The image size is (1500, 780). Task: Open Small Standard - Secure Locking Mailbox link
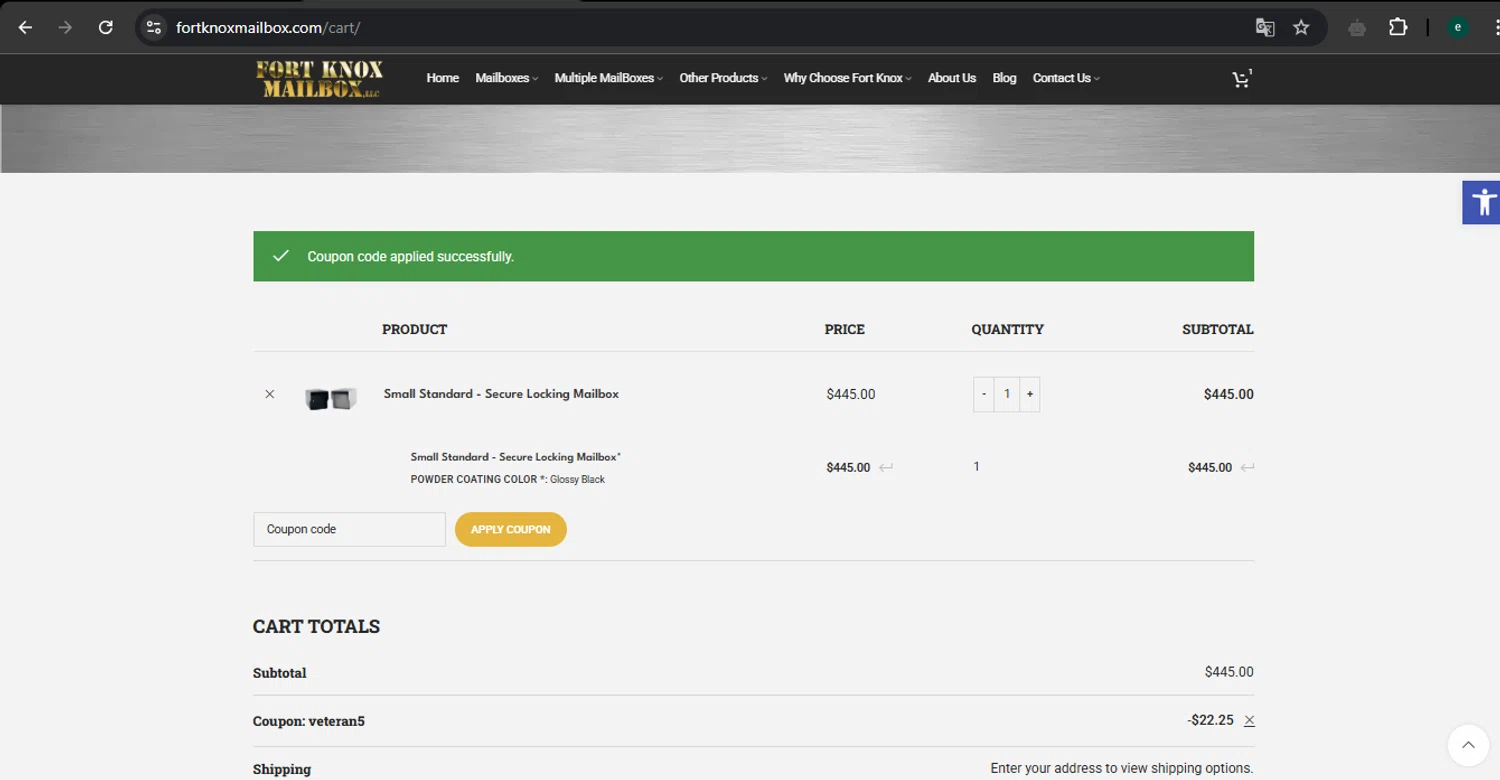pyautogui.click(x=501, y=394)
